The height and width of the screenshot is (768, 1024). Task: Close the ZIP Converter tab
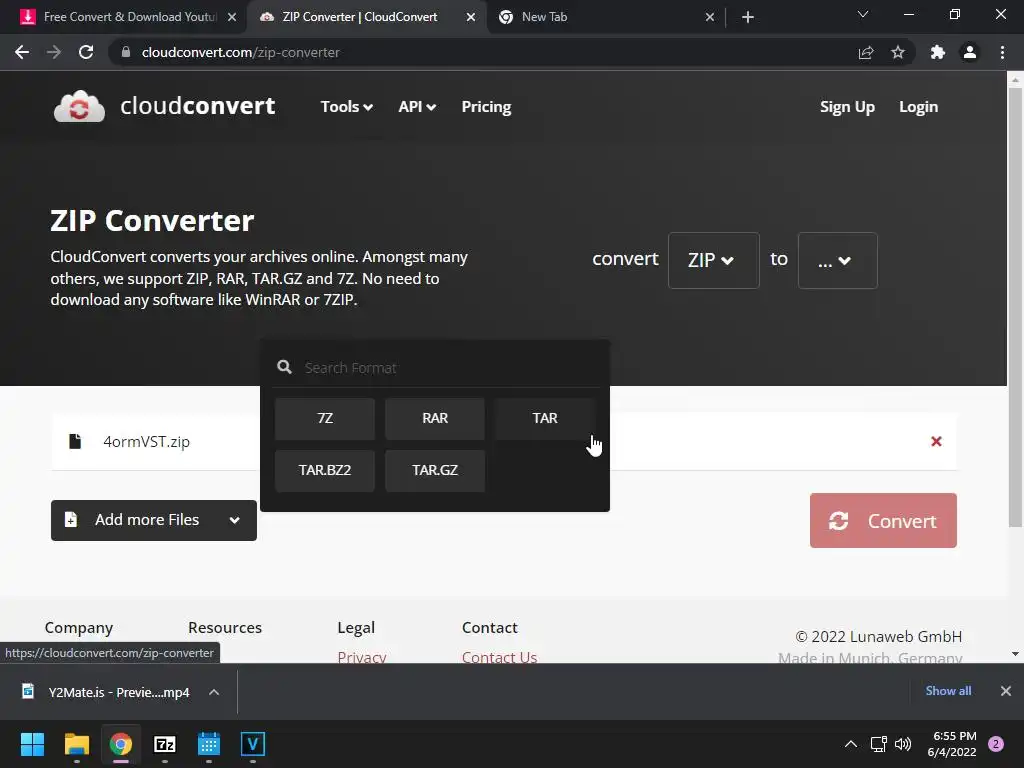pos(471,17)
